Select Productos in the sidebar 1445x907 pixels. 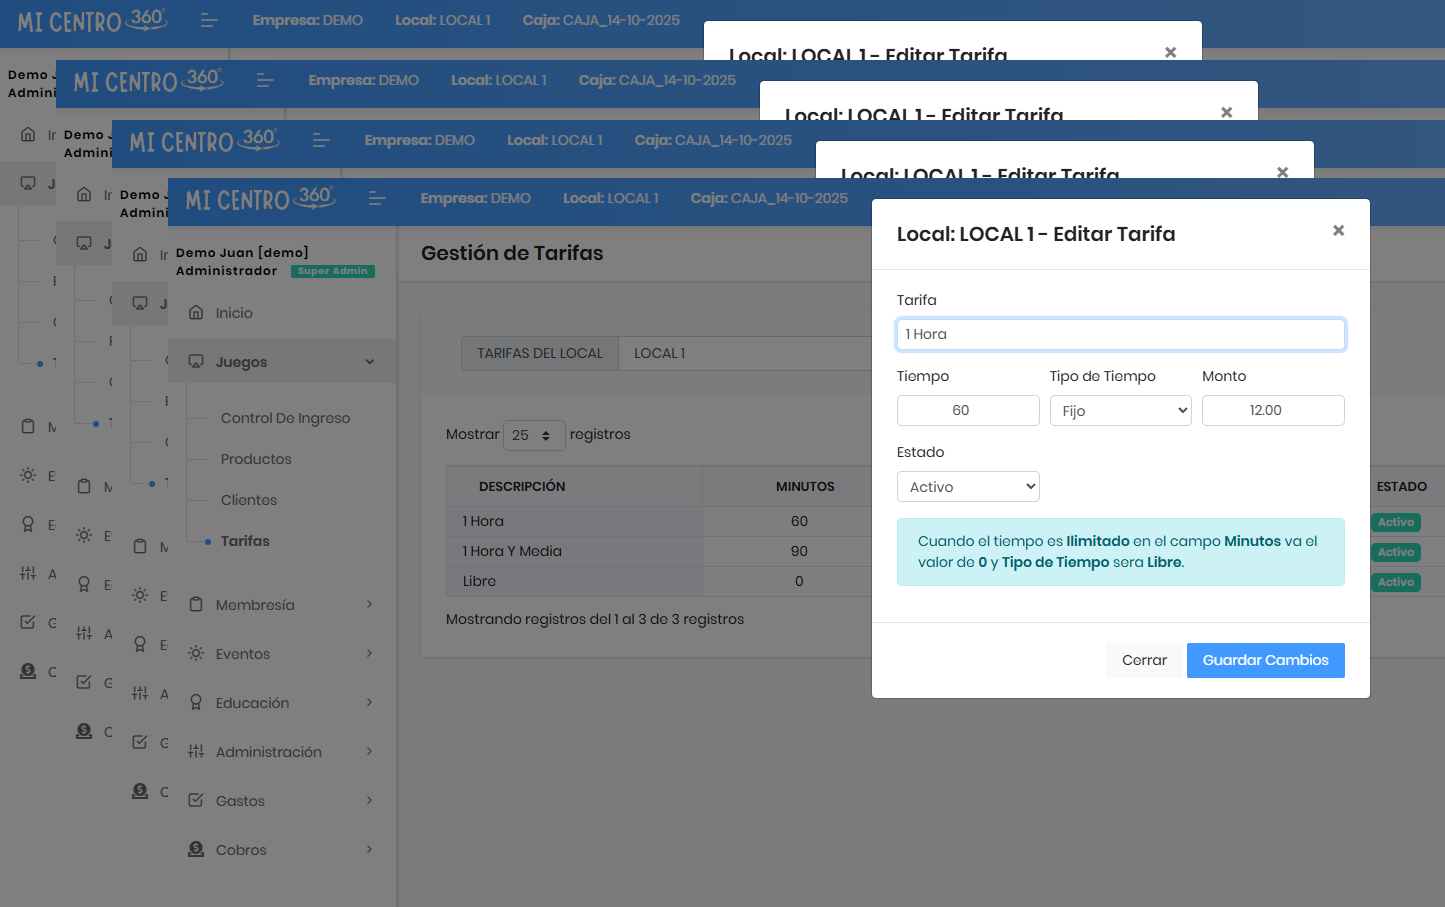click(x=256, y=459)
